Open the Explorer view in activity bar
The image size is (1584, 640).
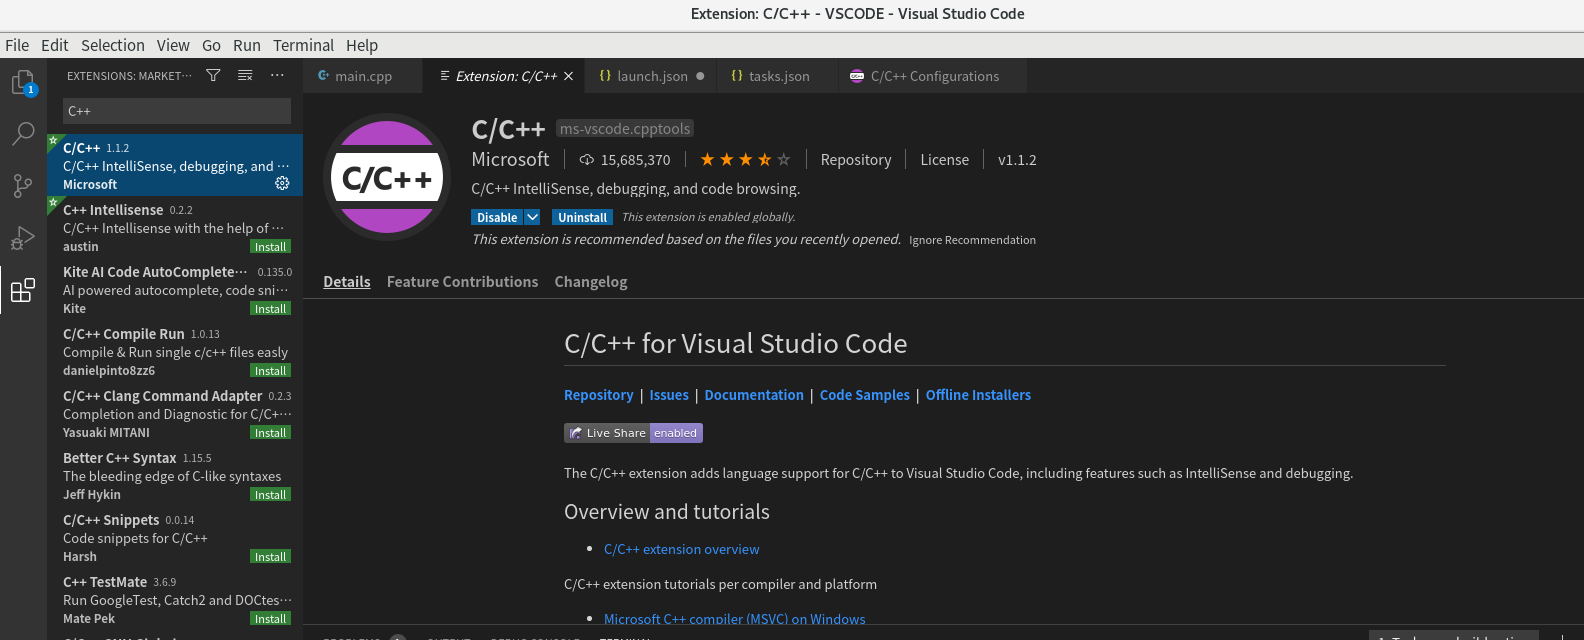pyautogui.click(x=23, y=82)
